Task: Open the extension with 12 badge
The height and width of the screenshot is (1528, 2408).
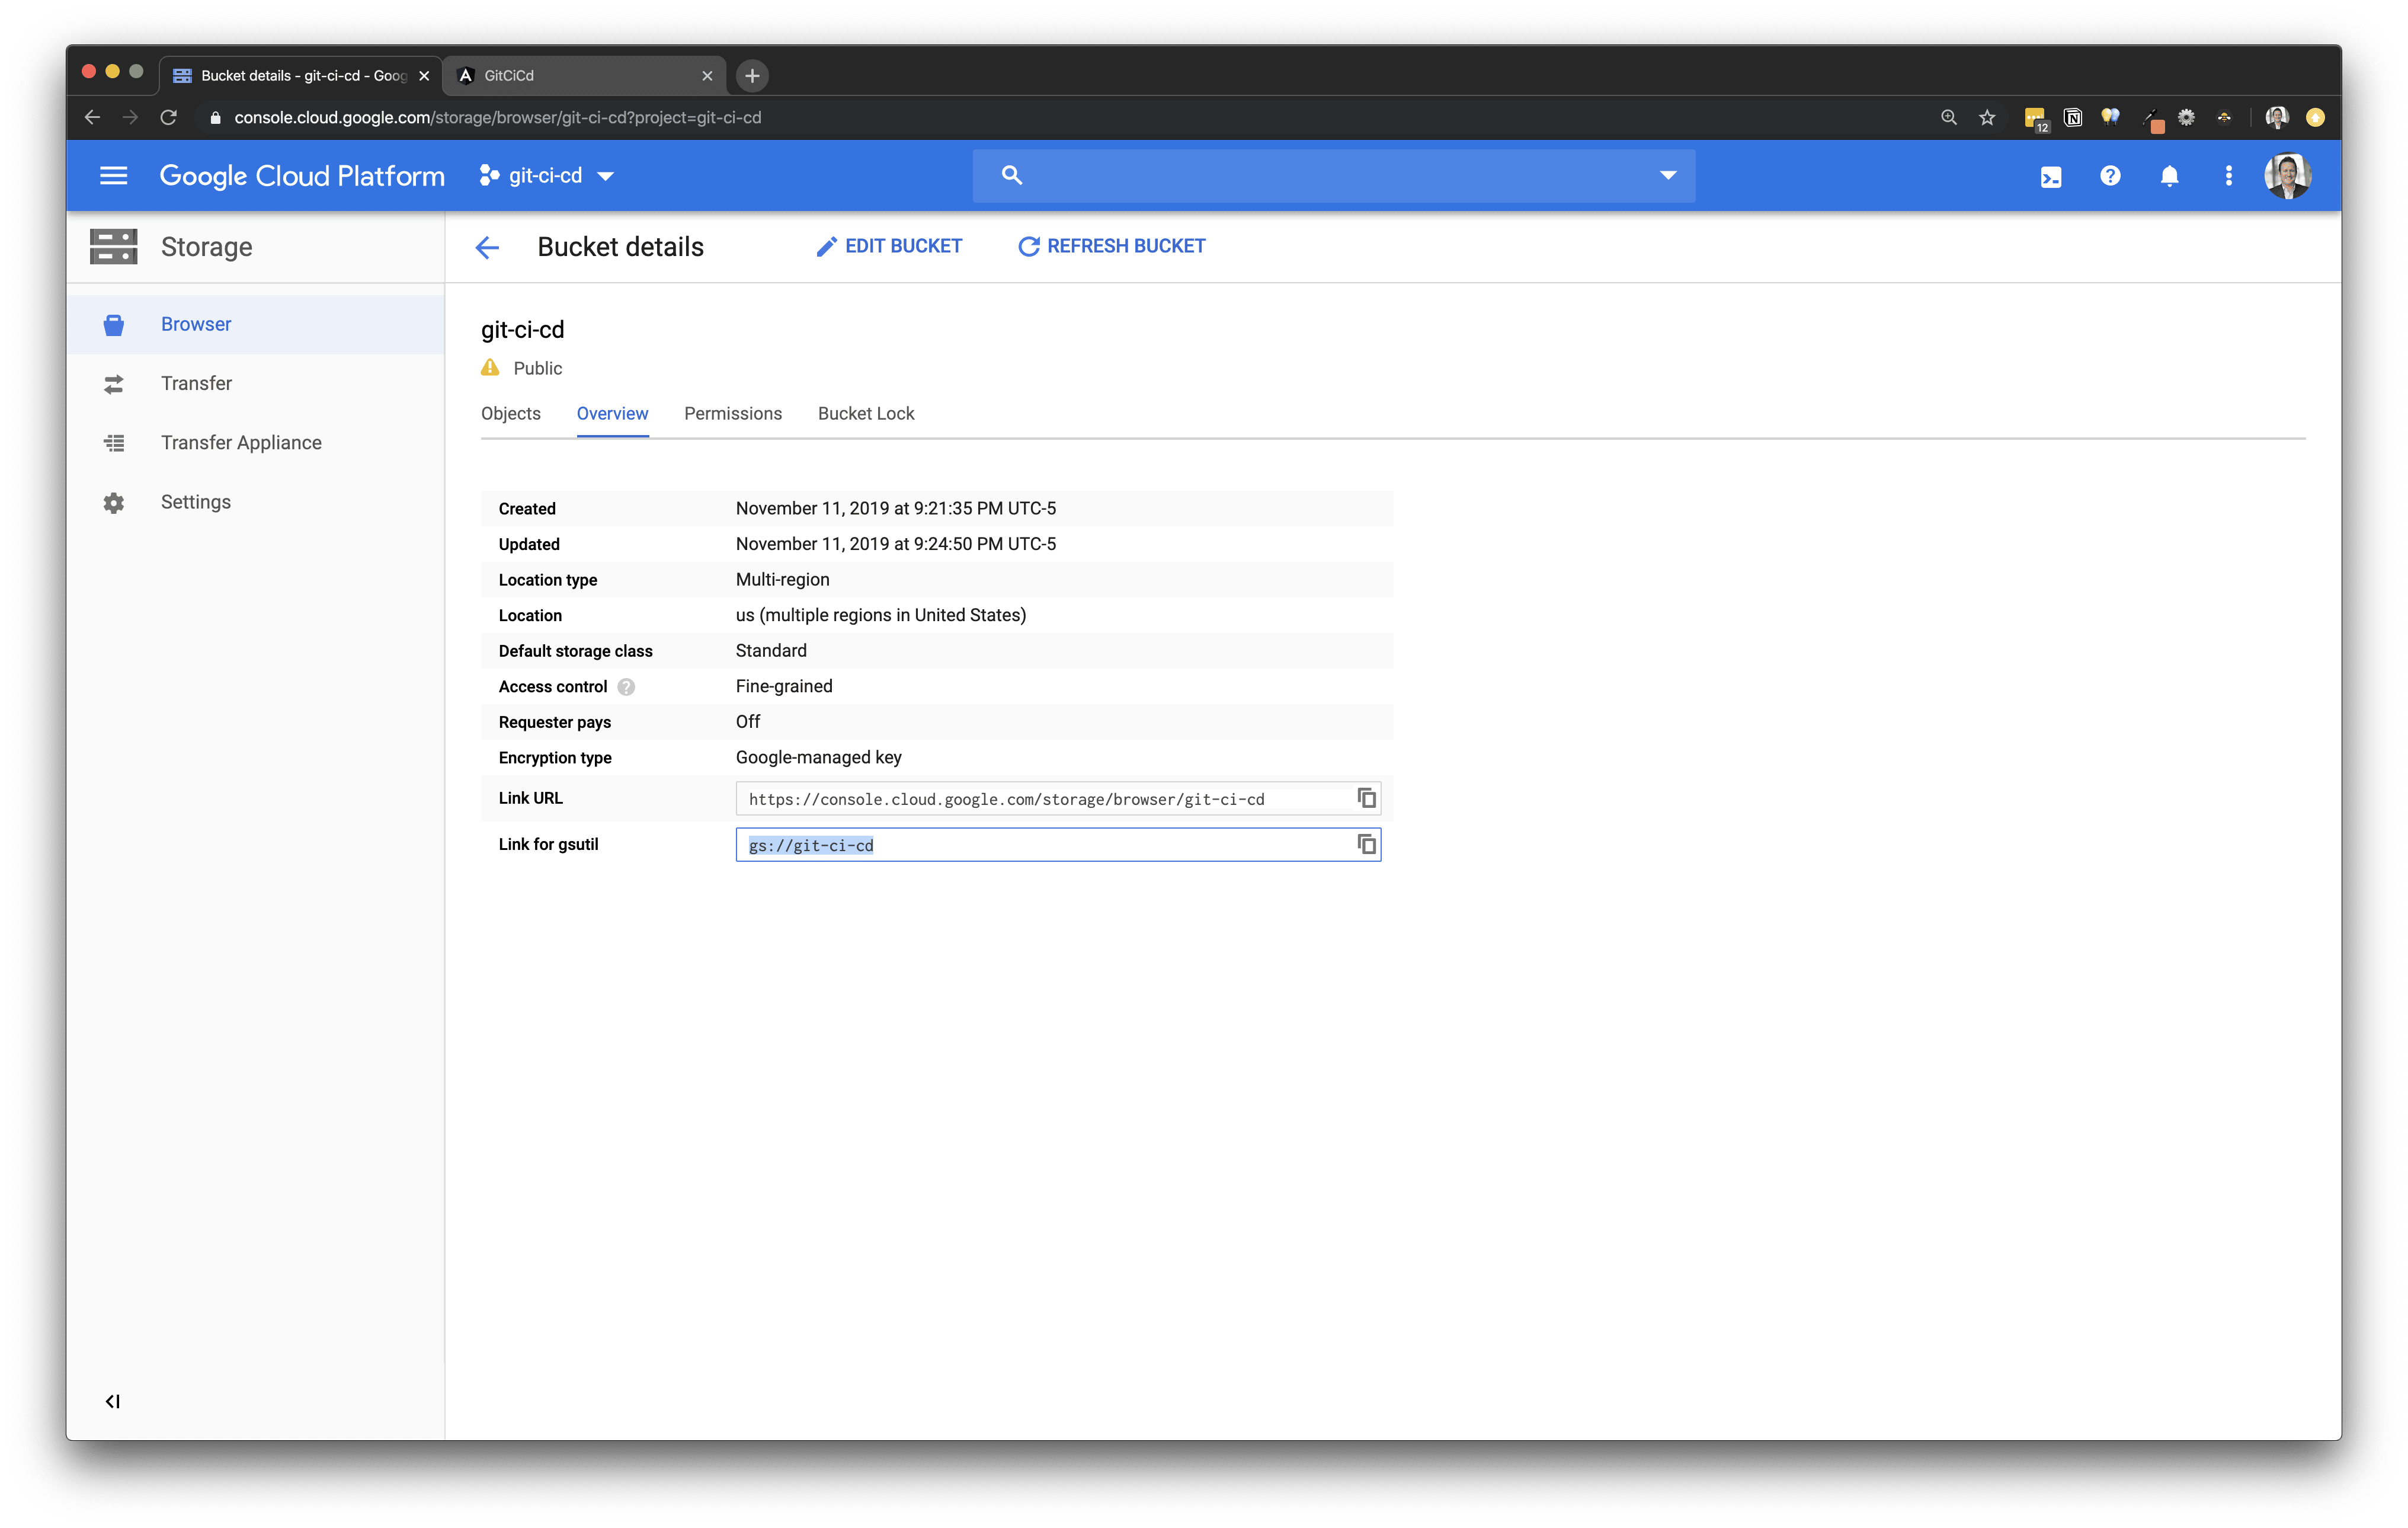Action: 2036,119
